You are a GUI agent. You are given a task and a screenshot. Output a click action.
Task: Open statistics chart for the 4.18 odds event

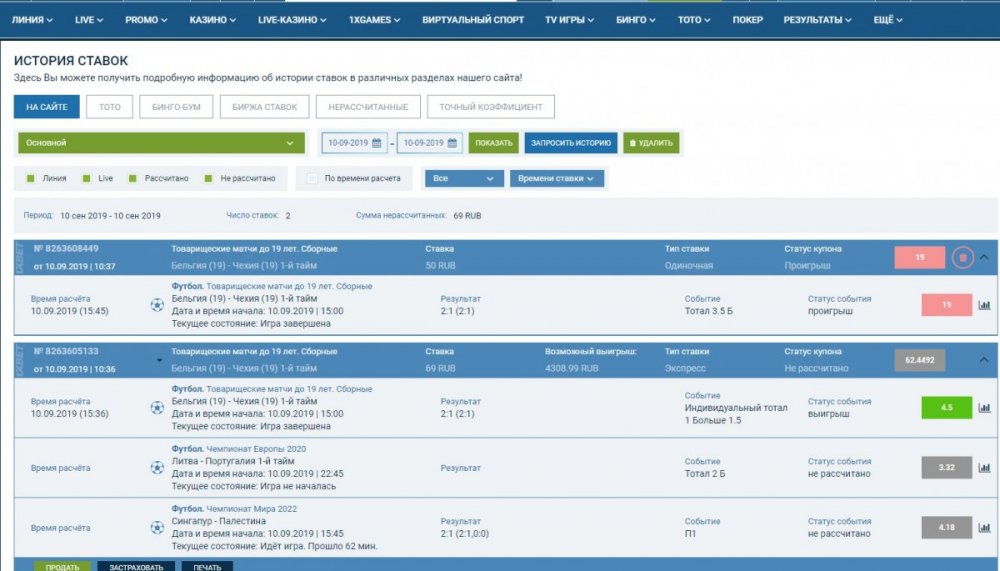pyautogui.click(x=984, y=527)
